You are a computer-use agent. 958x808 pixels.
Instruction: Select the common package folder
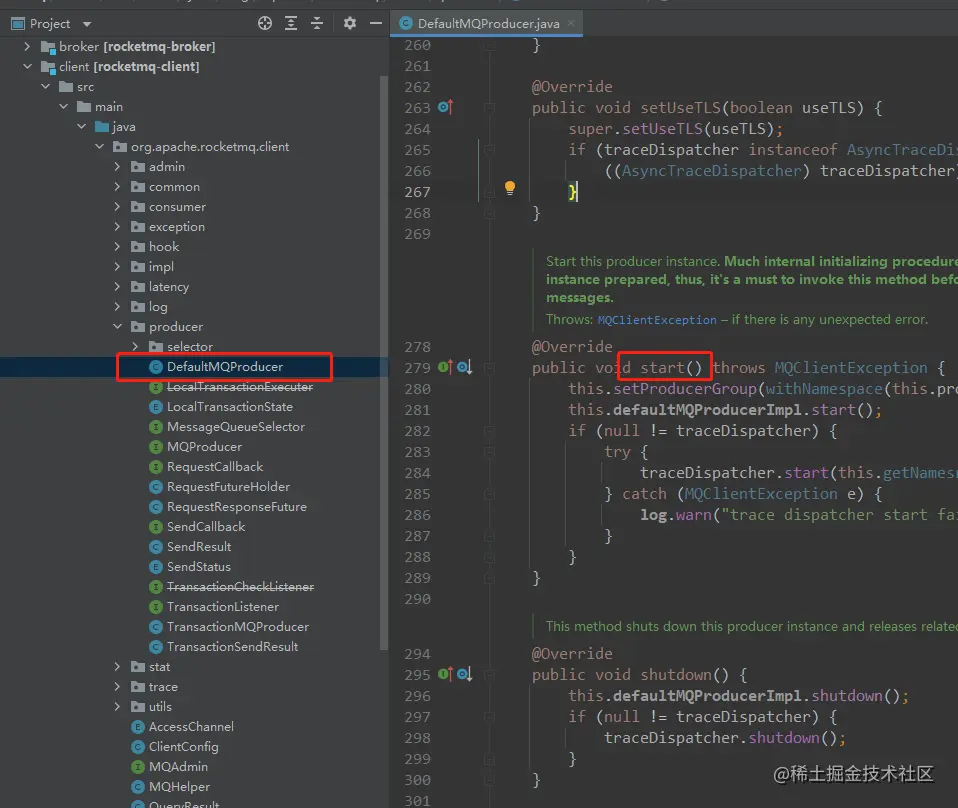click(166, 186)
